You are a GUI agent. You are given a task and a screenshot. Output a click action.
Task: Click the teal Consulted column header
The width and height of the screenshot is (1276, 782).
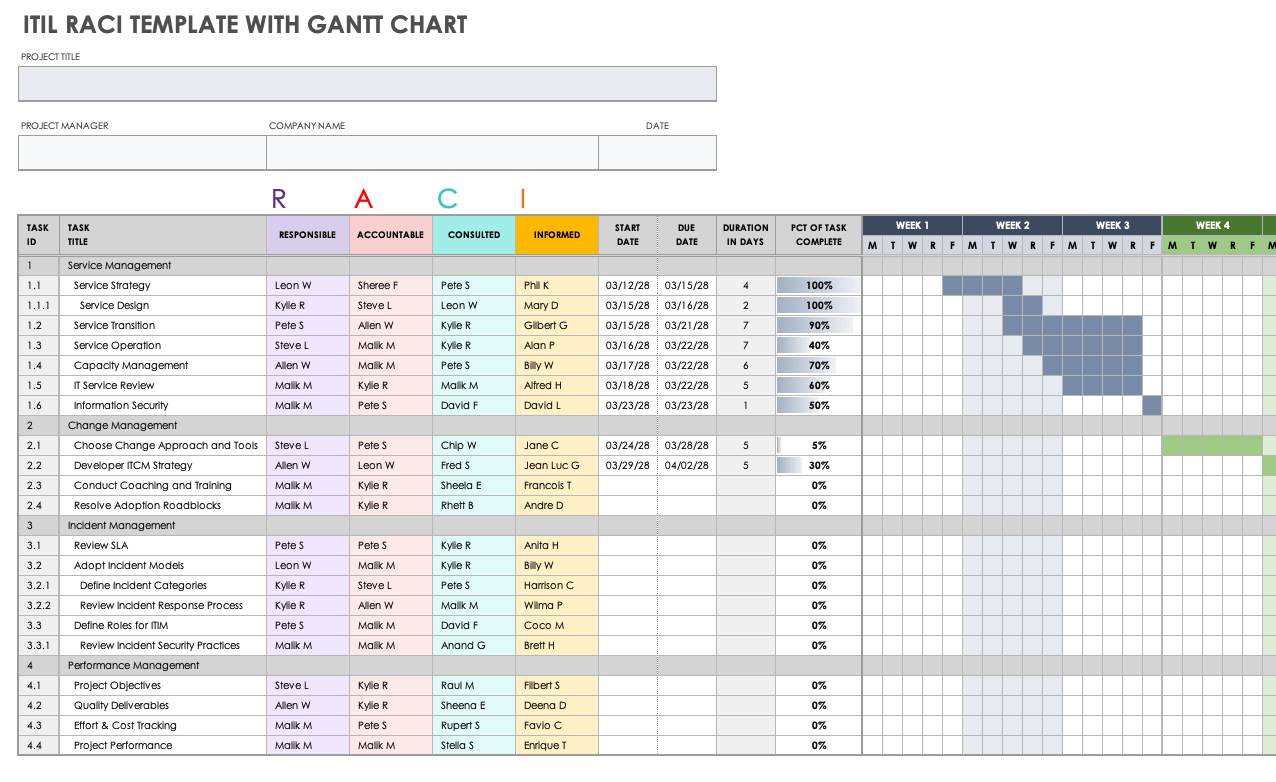tap(474, 235)
